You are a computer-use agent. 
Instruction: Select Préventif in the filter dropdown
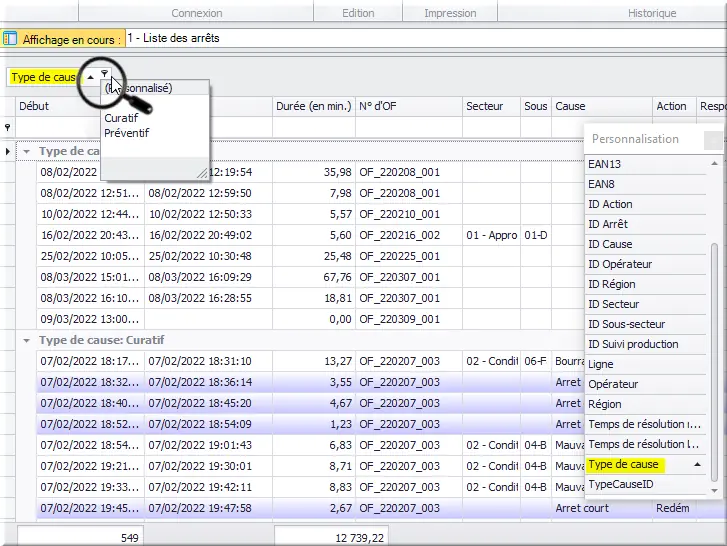coord(127,133)
